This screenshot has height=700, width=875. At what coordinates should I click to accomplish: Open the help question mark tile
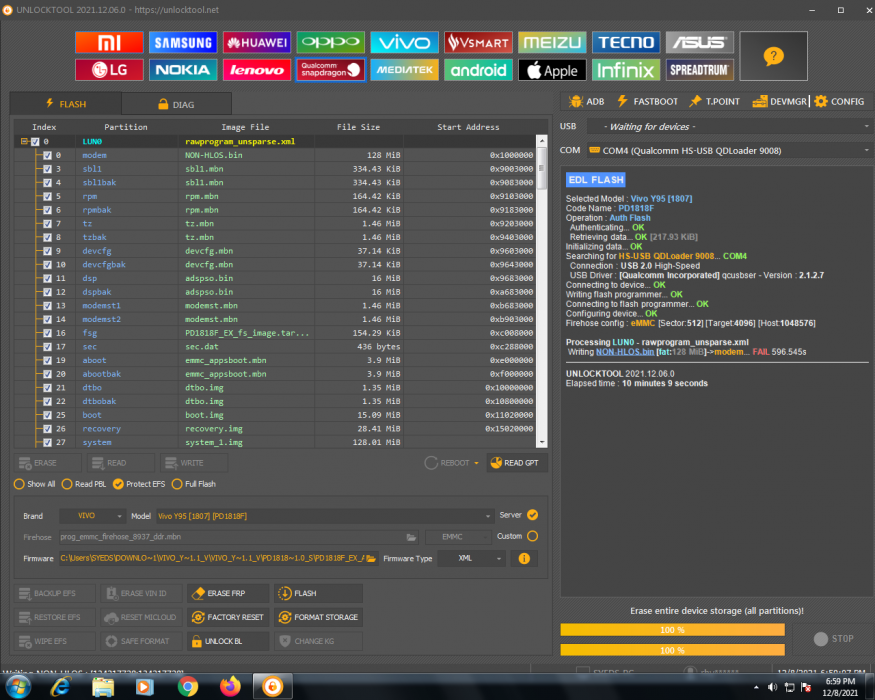coord(773,56)
